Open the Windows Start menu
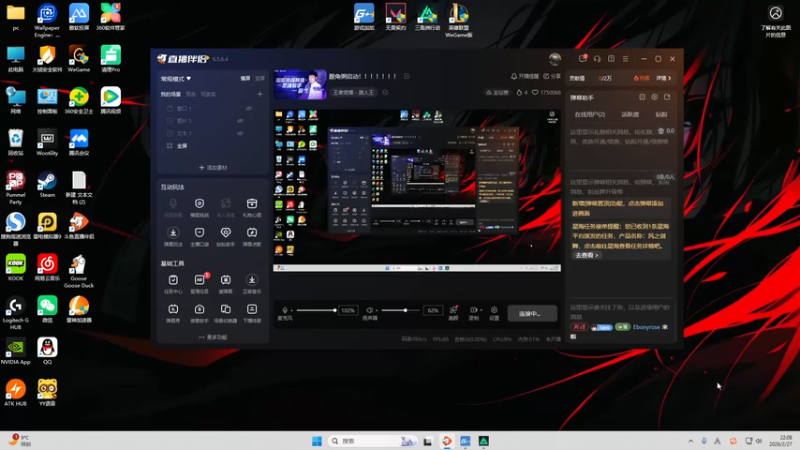This screenshot has height=450, width=800. [317, 441]
